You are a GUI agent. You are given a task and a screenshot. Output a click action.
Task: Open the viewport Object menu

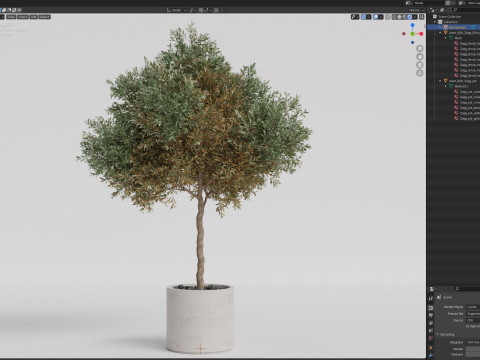pyautogui.click(x=45, y=17)
